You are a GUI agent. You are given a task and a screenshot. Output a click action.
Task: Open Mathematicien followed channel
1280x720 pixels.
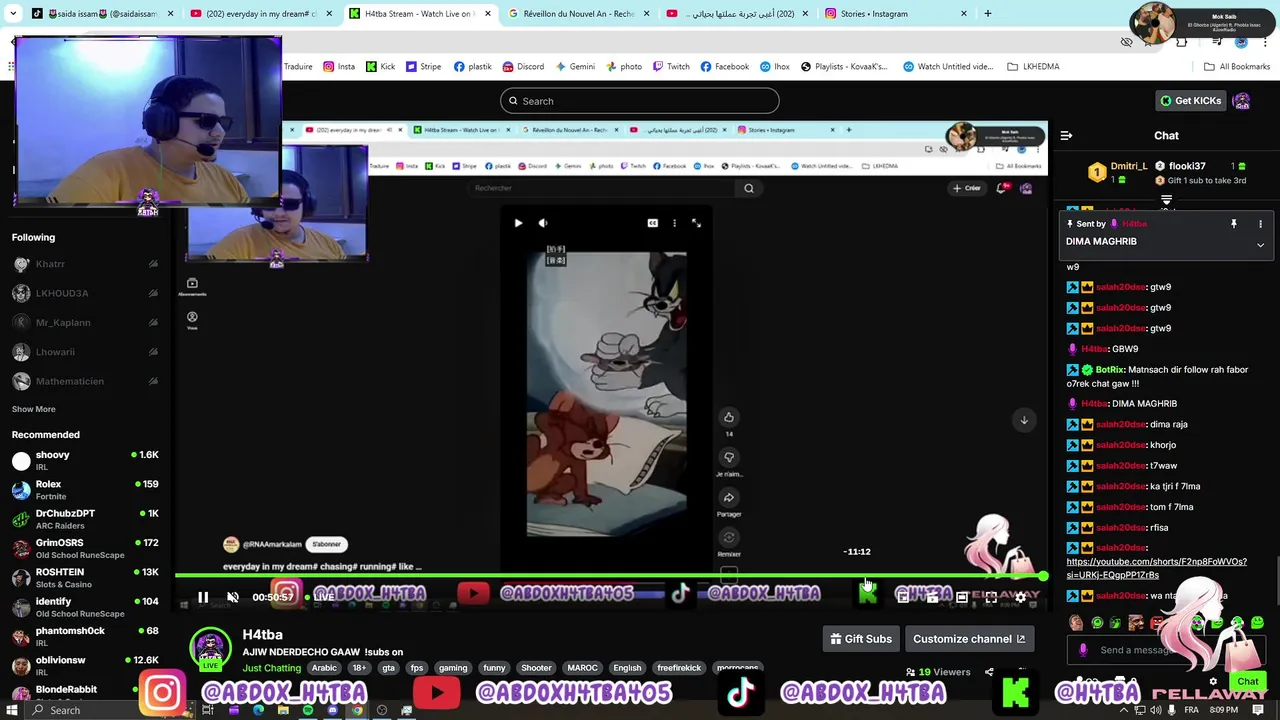pyautogui.click(x=85, y=381)
